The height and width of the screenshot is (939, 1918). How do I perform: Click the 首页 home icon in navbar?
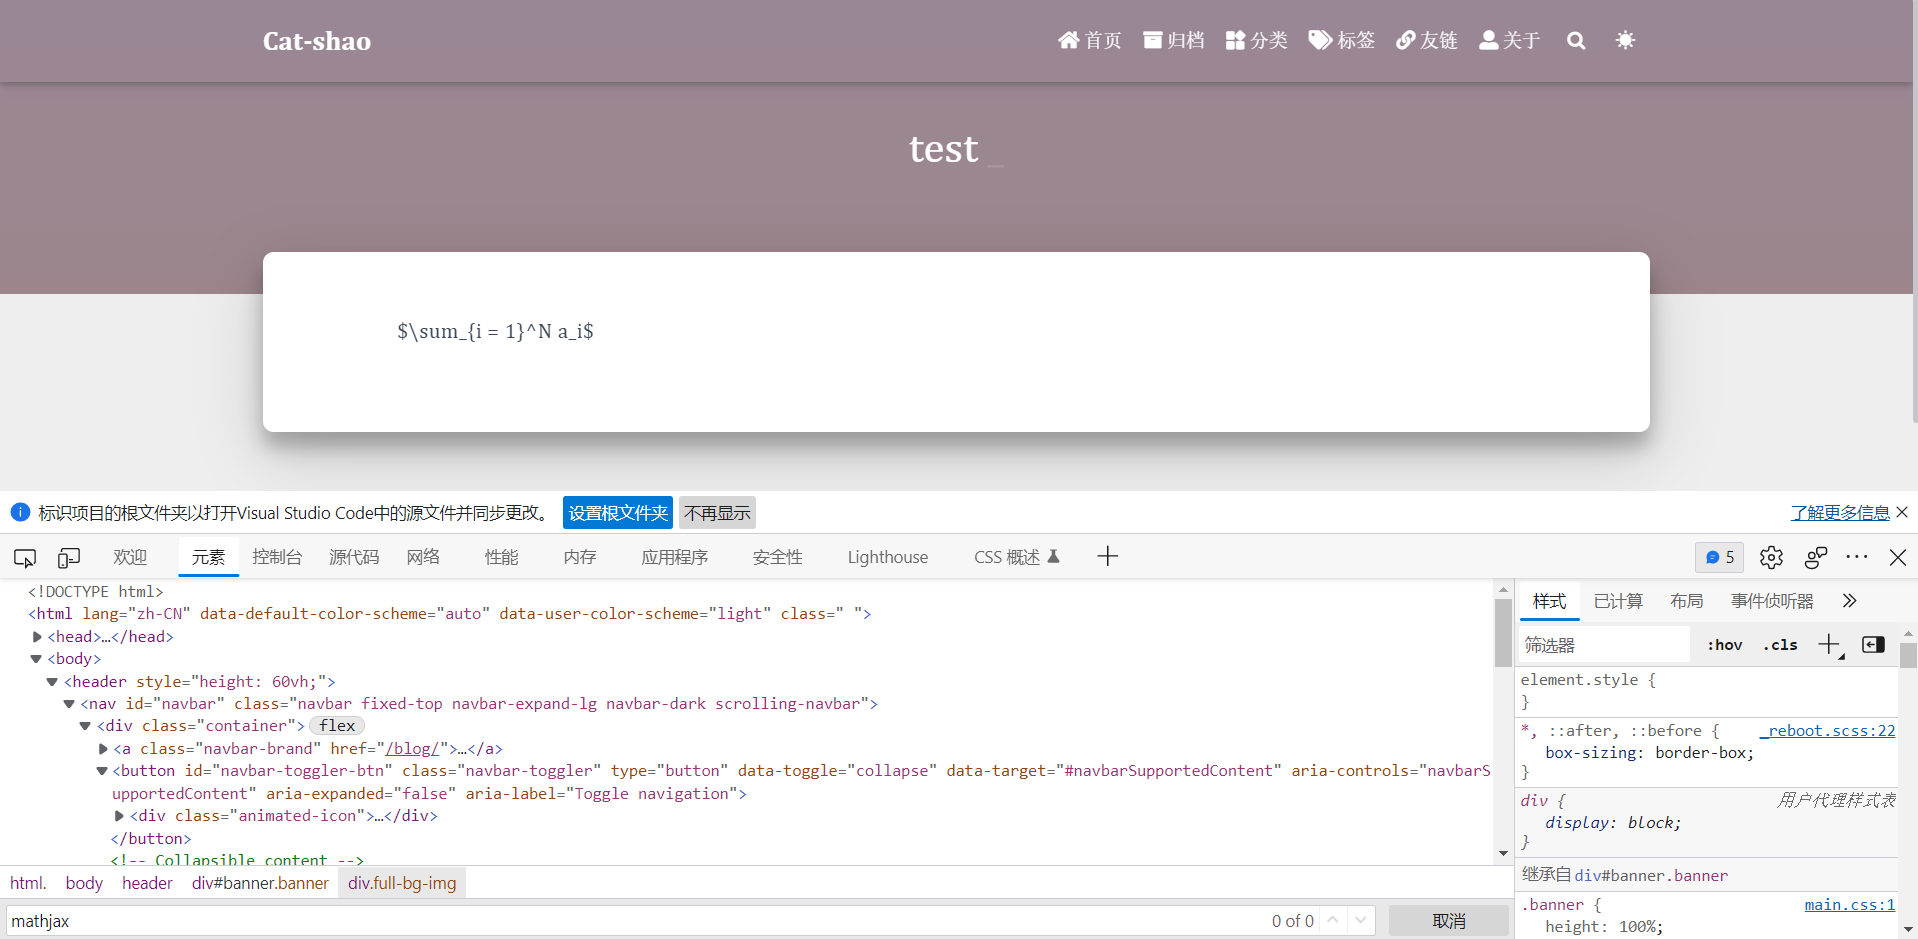tap(1068, 40)
